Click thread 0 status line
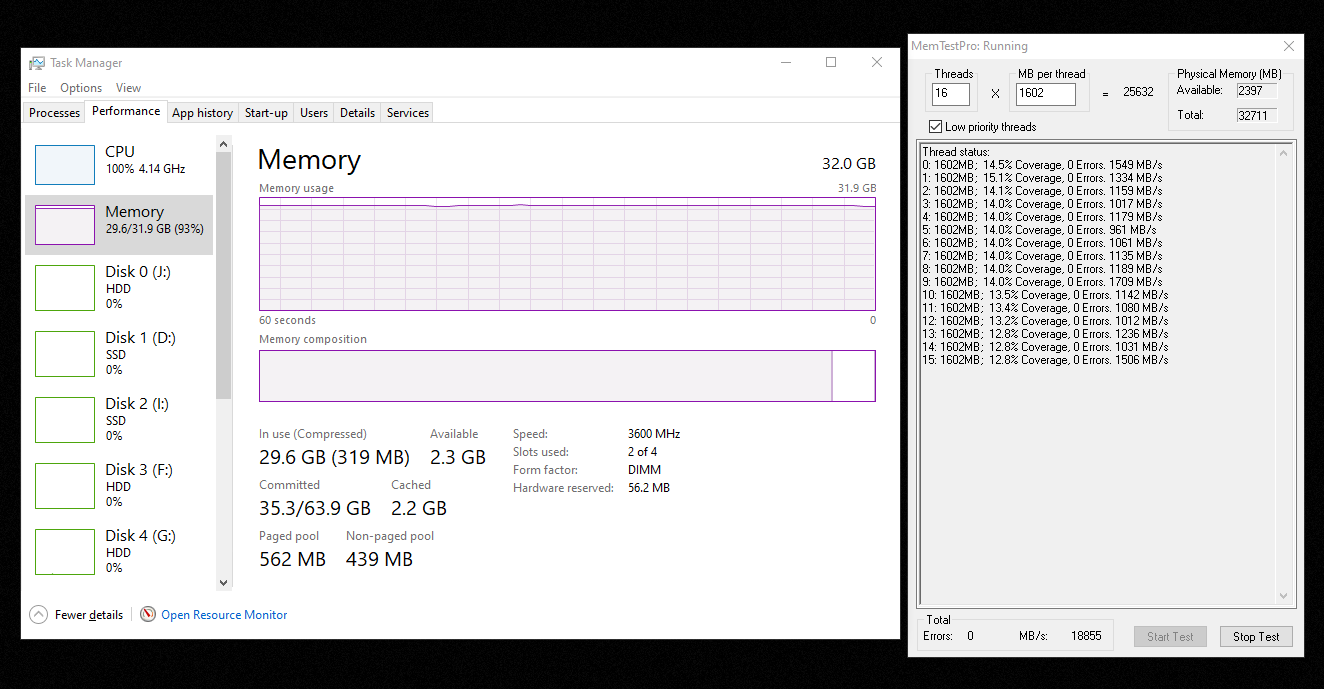The width and height of the screenshot is (1324, 689). [1042, 165]
